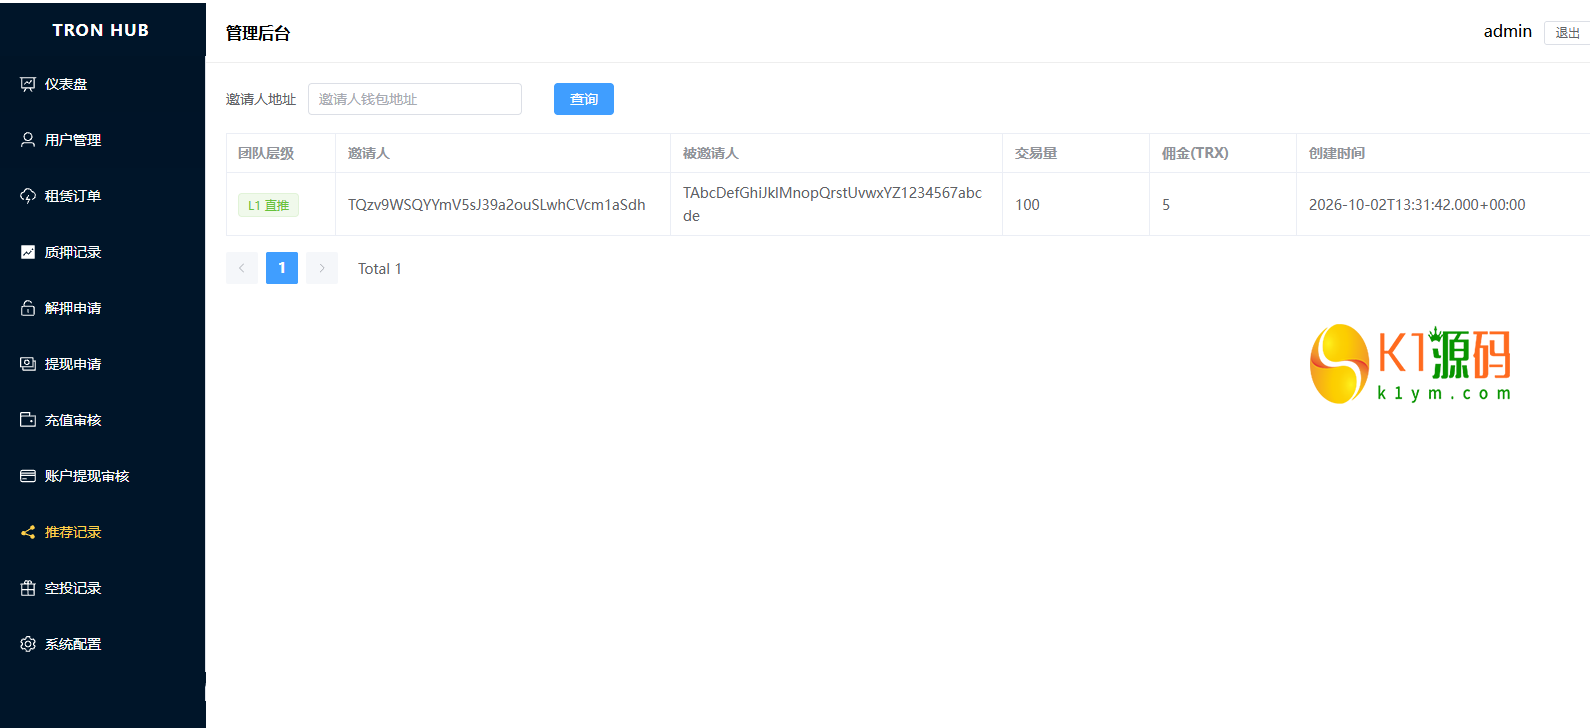Click the L1 直推 level tag
Image resolution: width=1590 pixels, height=728 pixels.
(268, 205)
